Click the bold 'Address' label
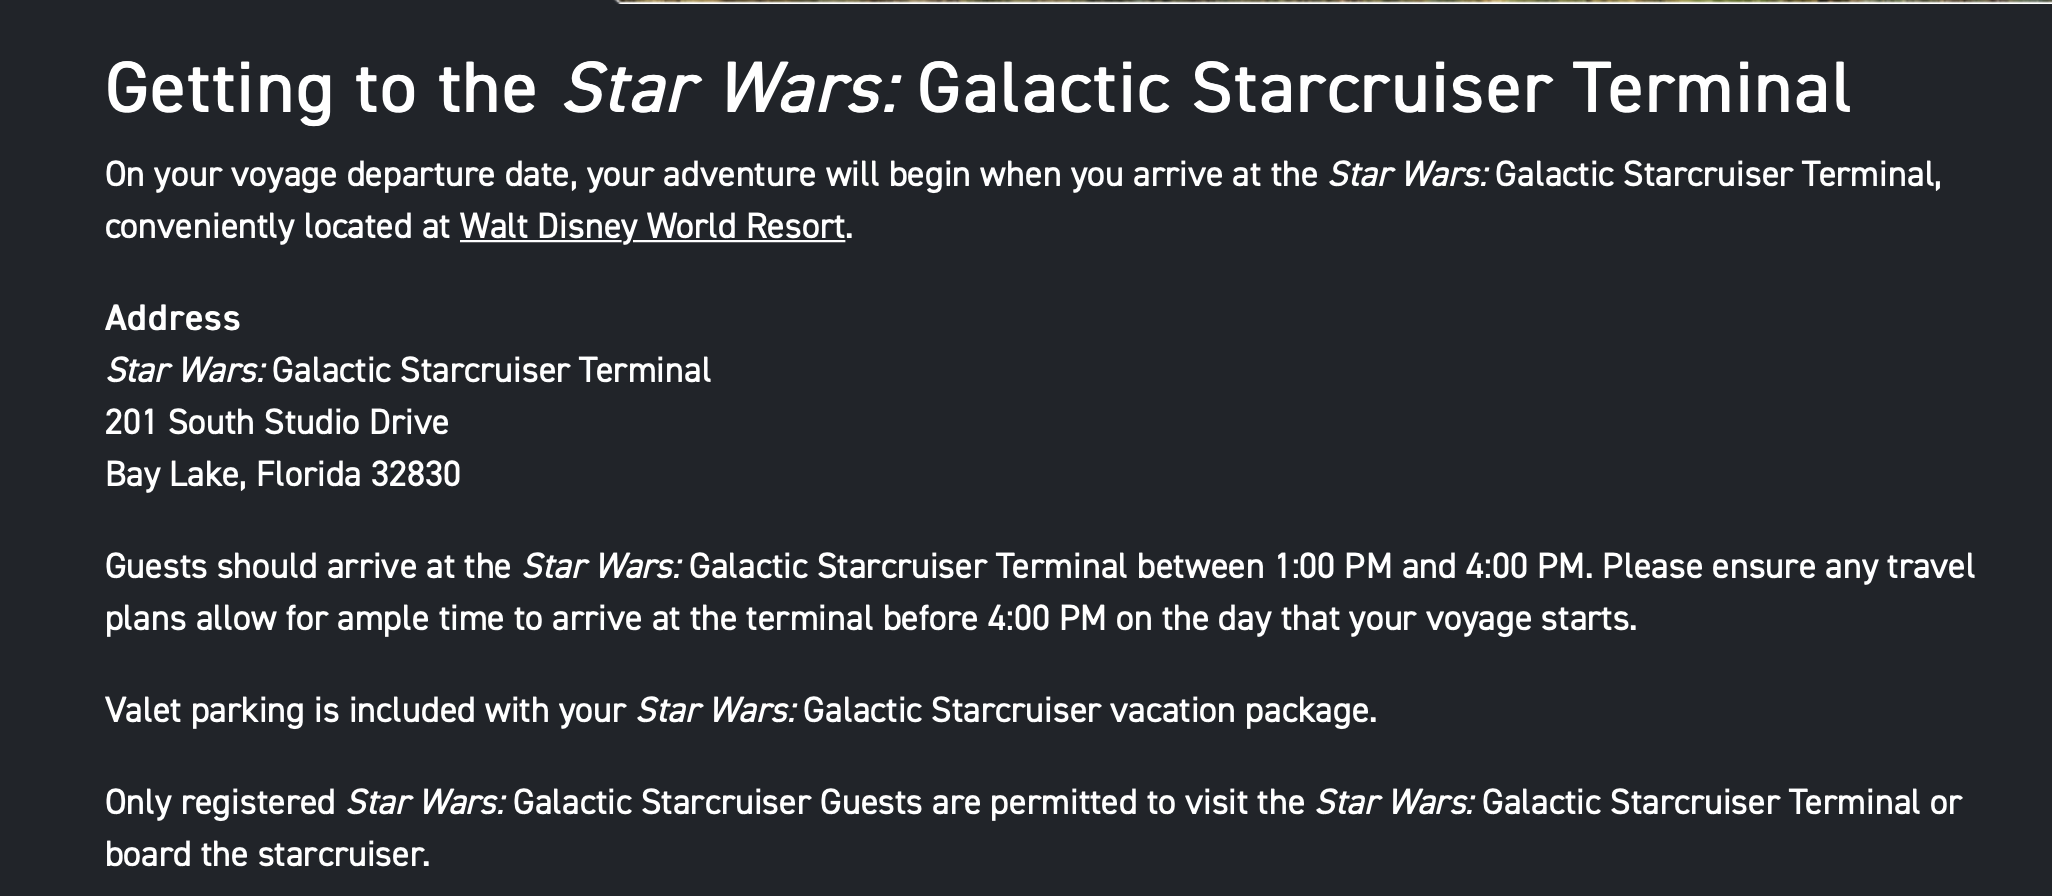Screen dimensions: 2052x896 [x=172, y=318]
